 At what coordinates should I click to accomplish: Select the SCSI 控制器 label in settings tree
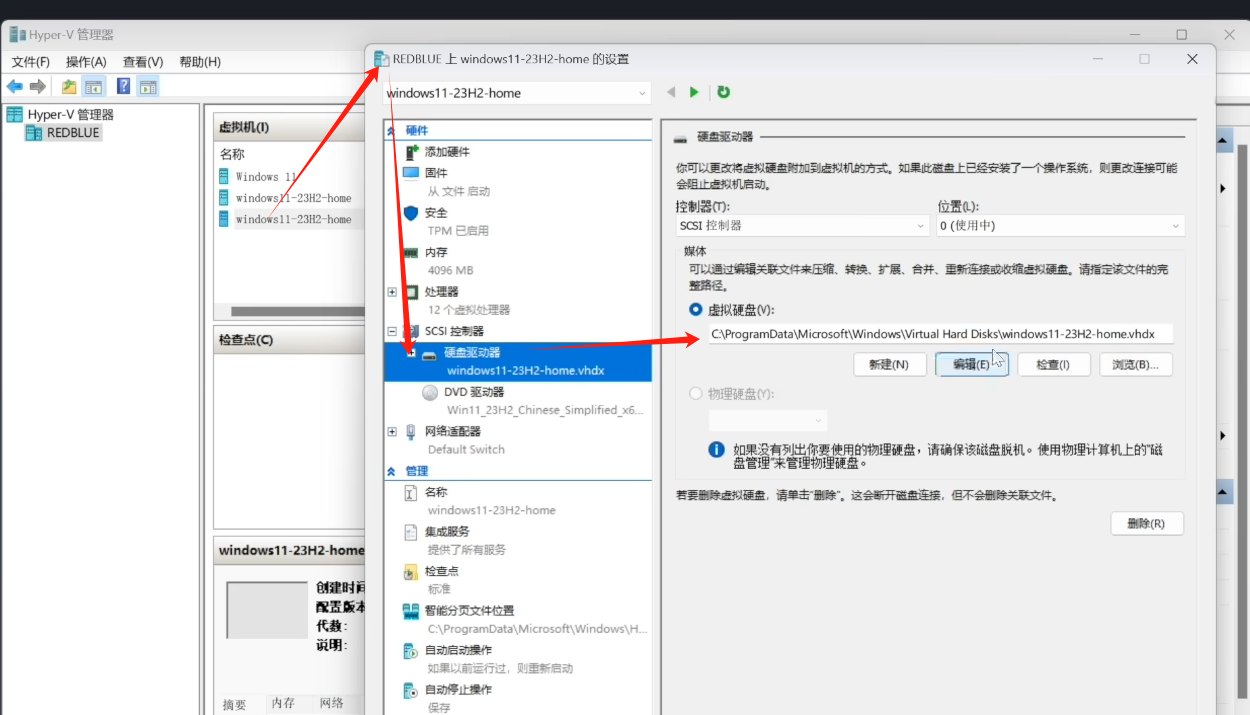pos(454,331)
